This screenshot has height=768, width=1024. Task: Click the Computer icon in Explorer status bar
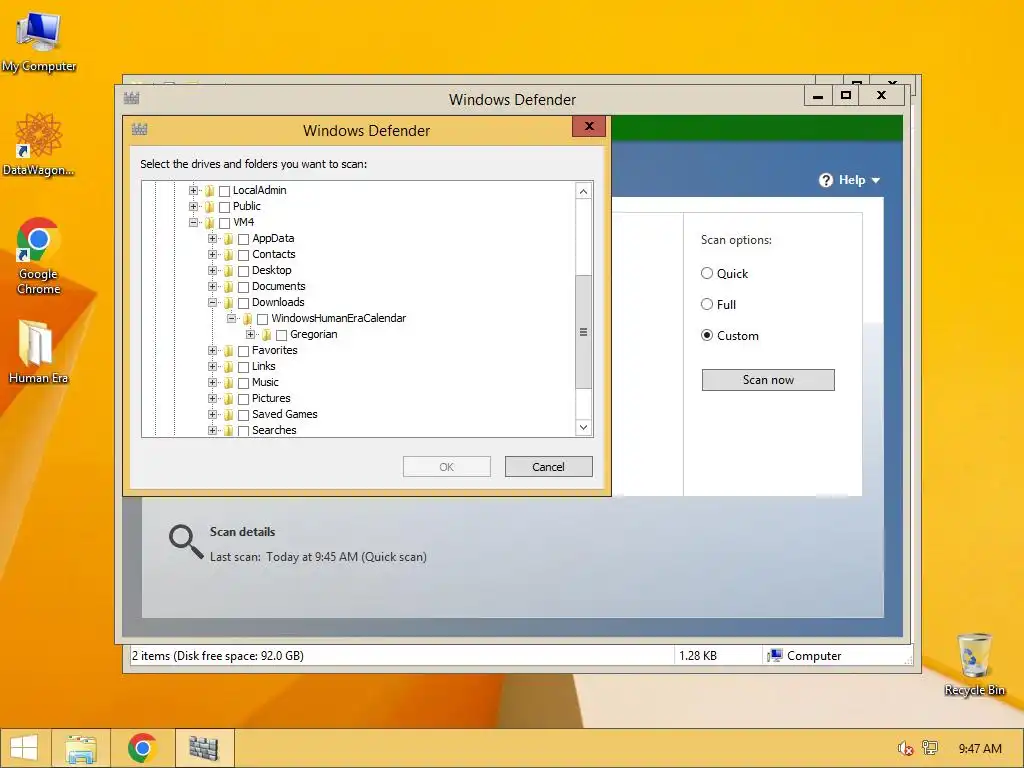pyautogui.click(x=775, y=656)
